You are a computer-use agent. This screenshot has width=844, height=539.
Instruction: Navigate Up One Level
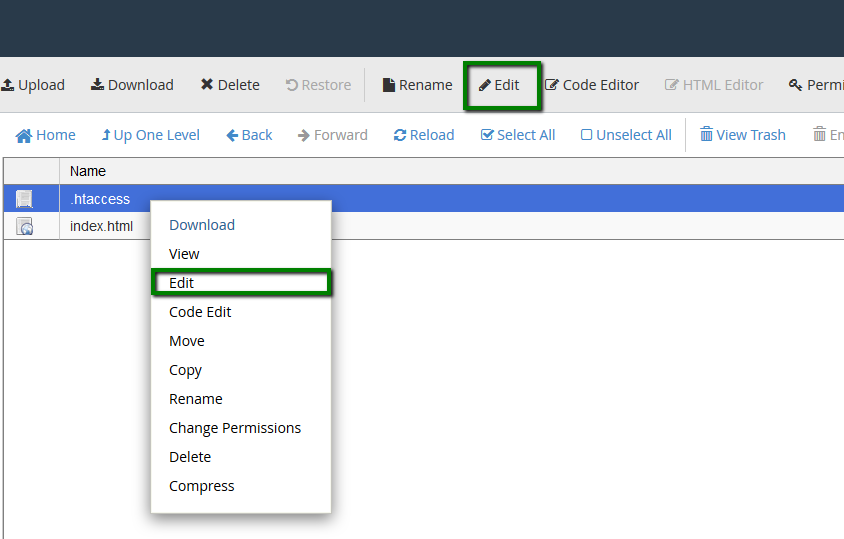150,135
